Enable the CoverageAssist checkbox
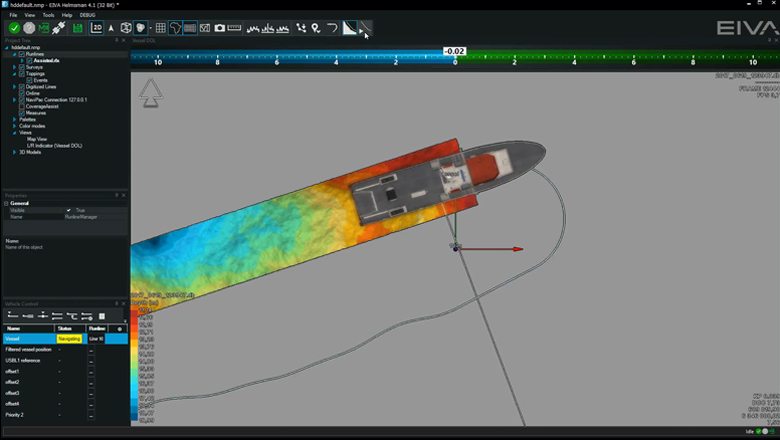Viewport: 780px width, 440px height. coord(21,106)
